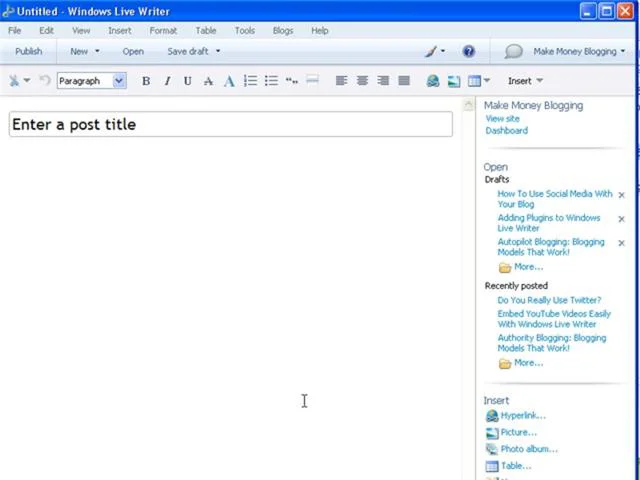640x480 pixels.
Task: Click Hyperlink icon in sidebar Insert section
Action: pyautogui.click(x=492, y=416)
